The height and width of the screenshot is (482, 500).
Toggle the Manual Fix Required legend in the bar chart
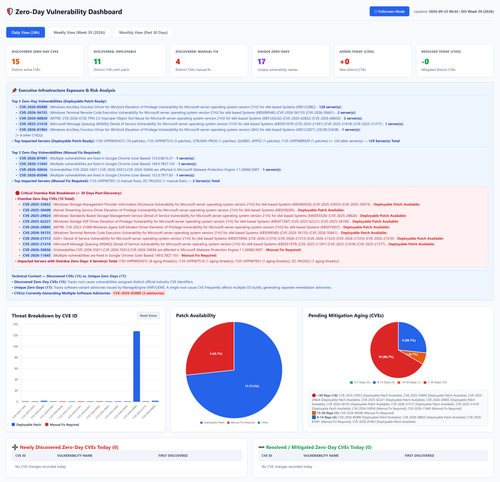[62, 425]
